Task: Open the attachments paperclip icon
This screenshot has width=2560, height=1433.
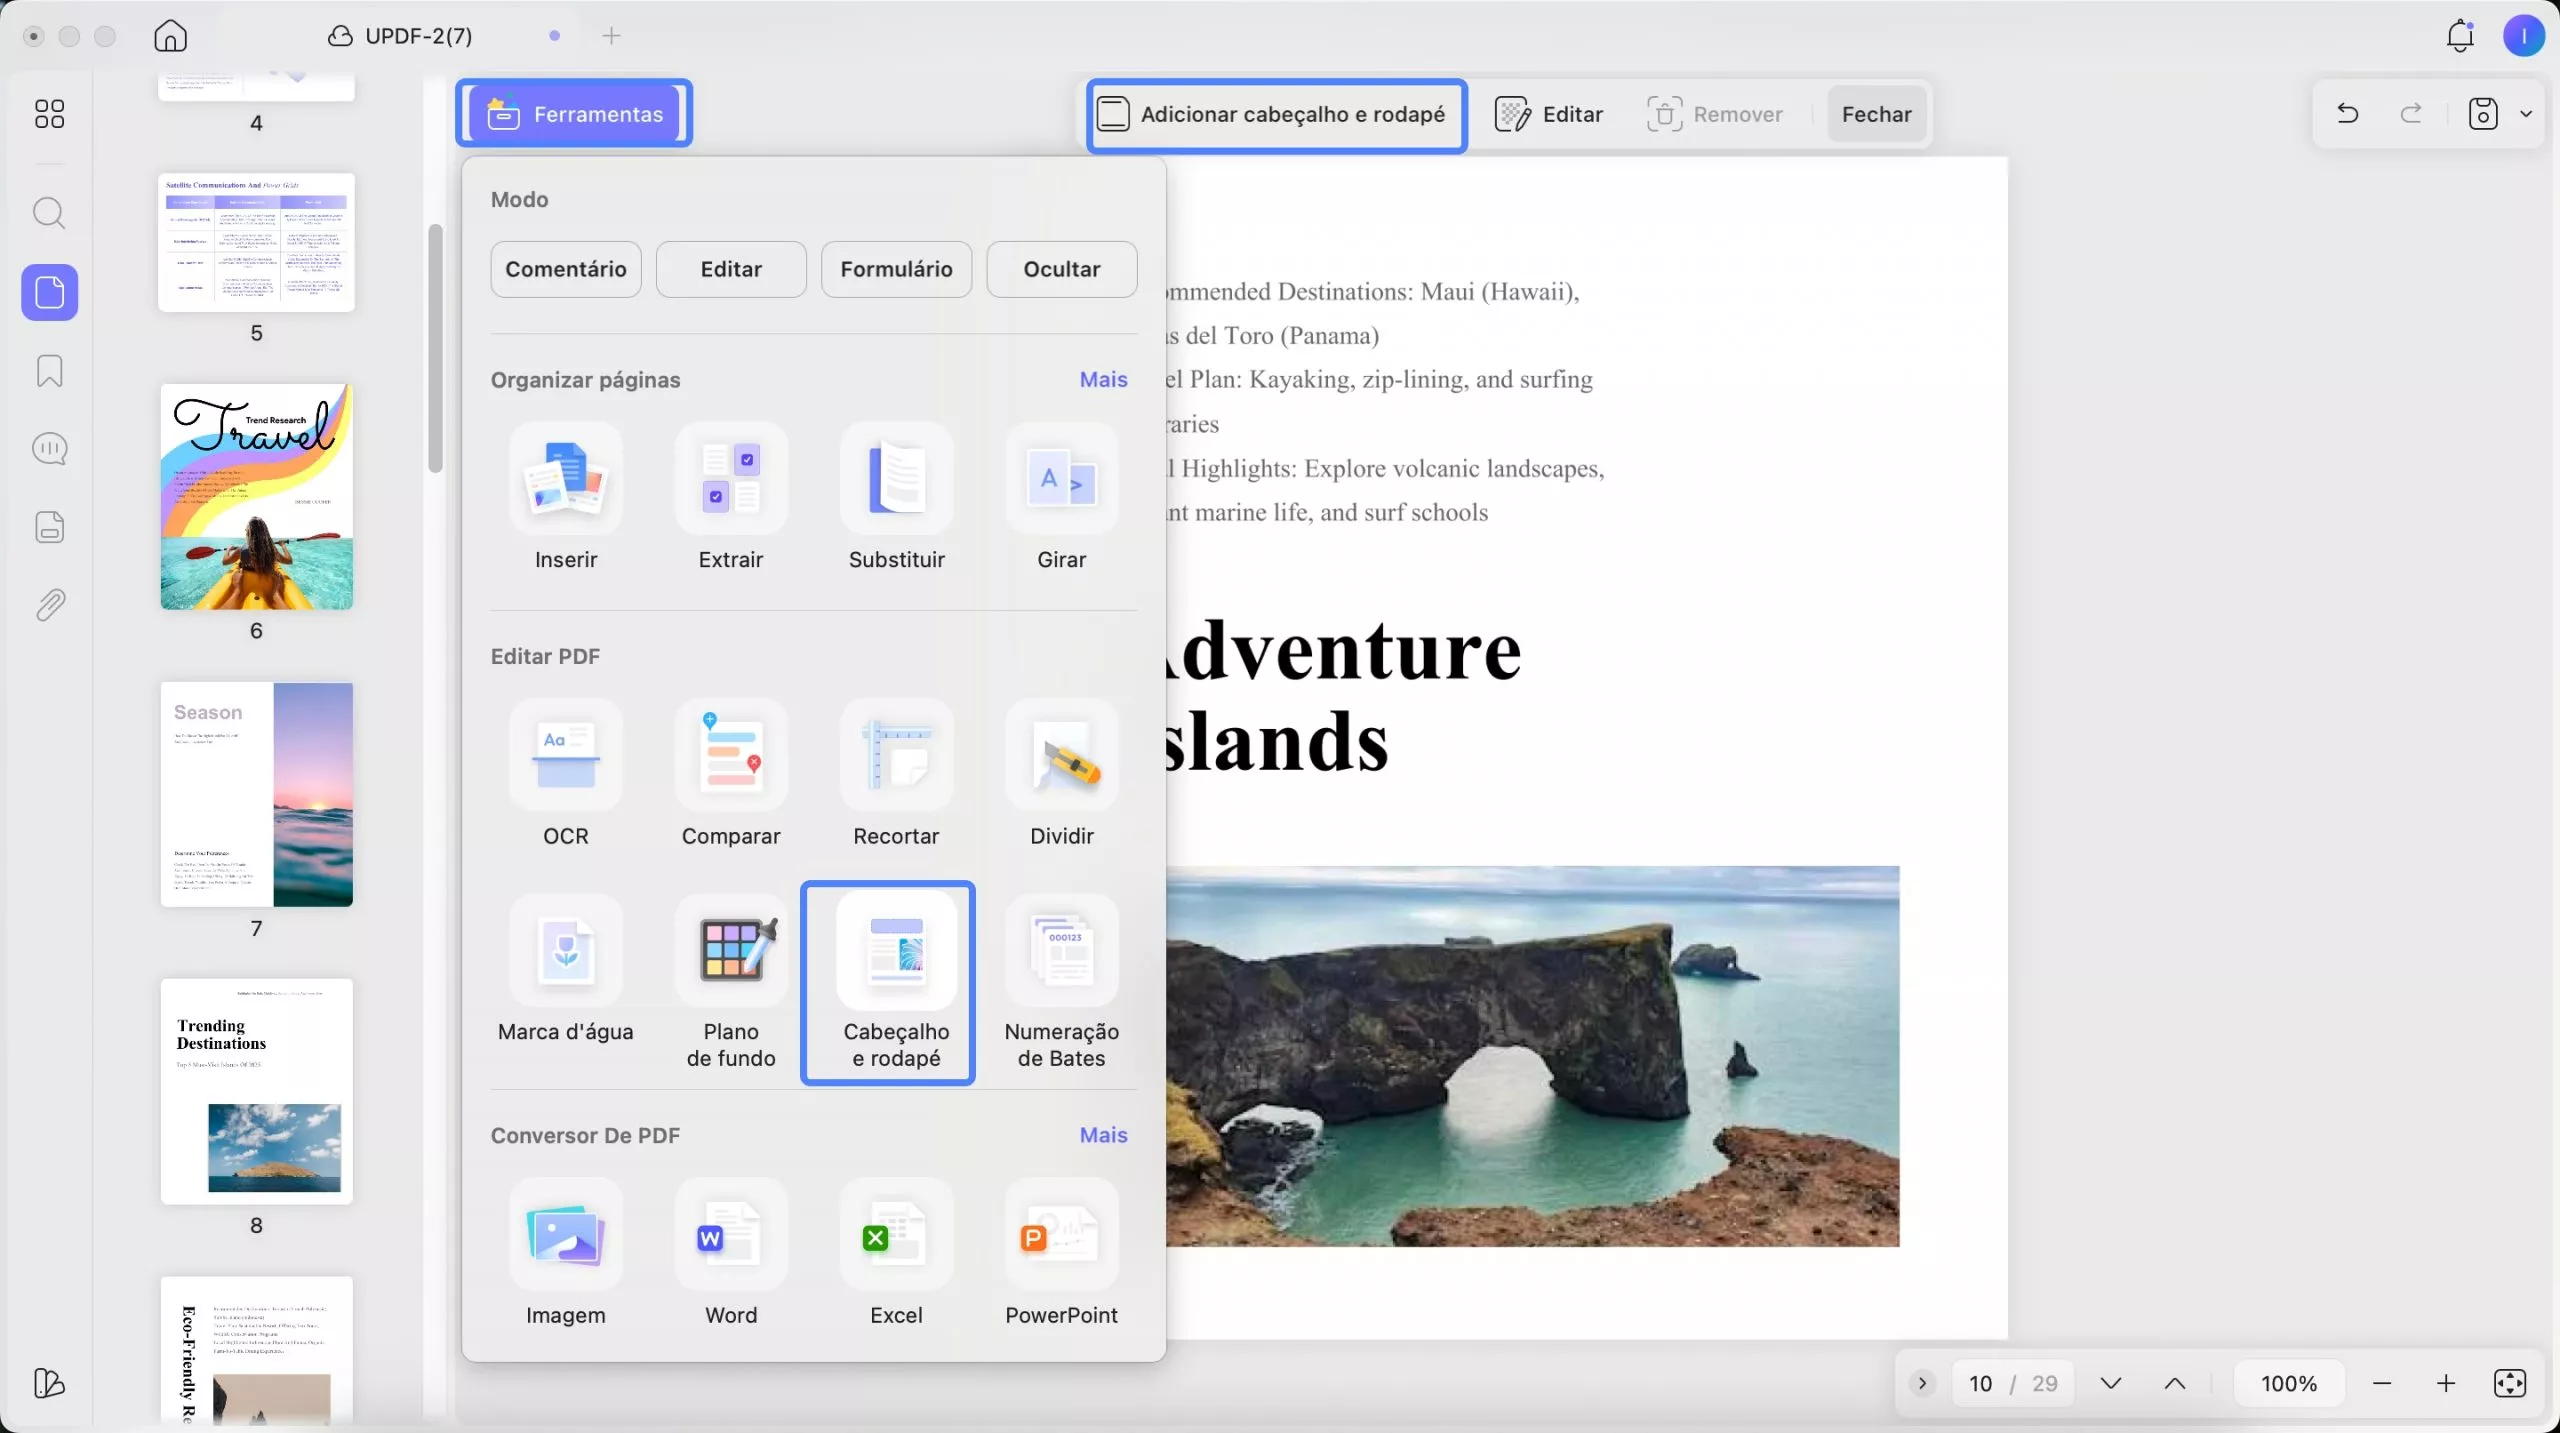Action: pos(49,605)
